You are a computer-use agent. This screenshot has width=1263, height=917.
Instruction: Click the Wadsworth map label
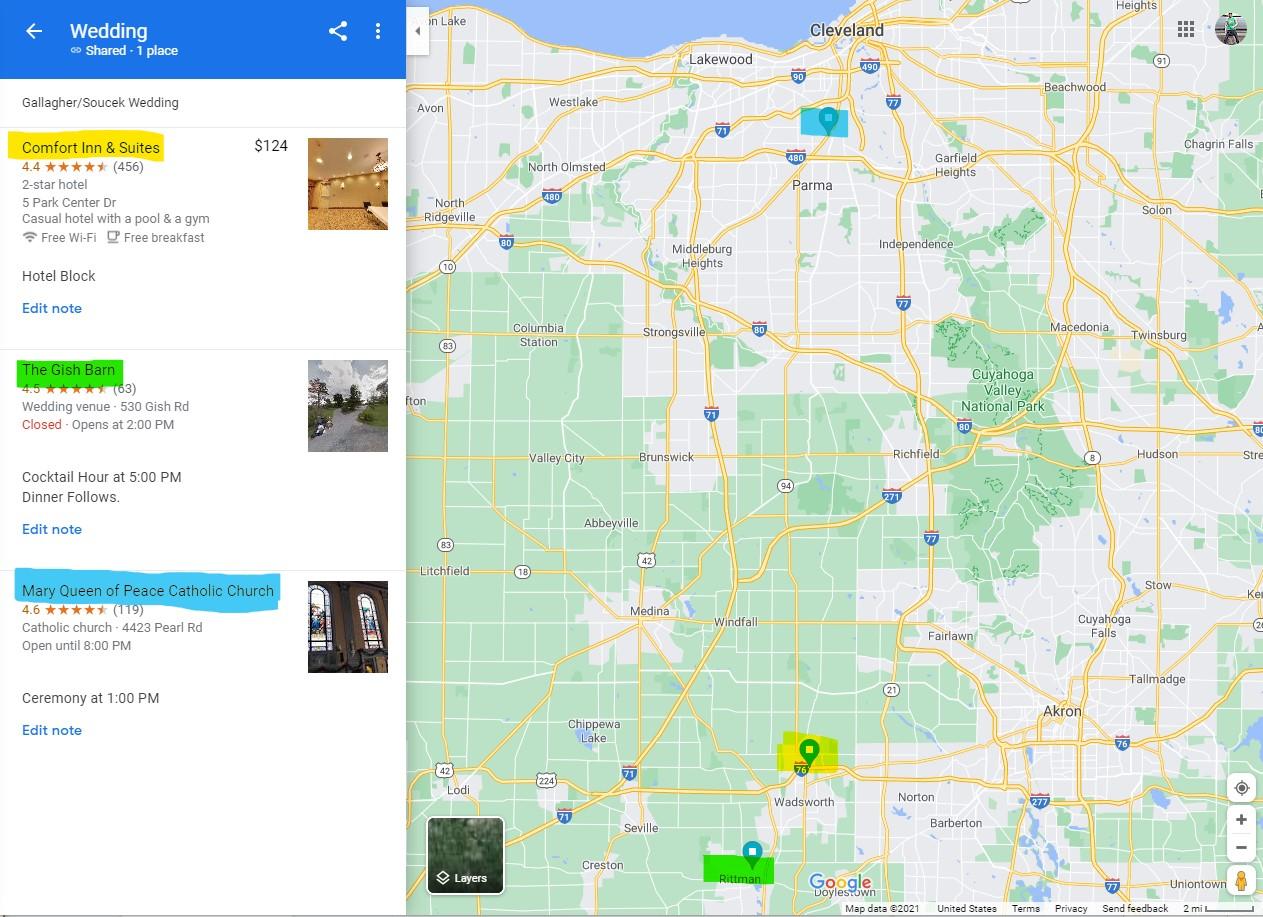[804, 802]
